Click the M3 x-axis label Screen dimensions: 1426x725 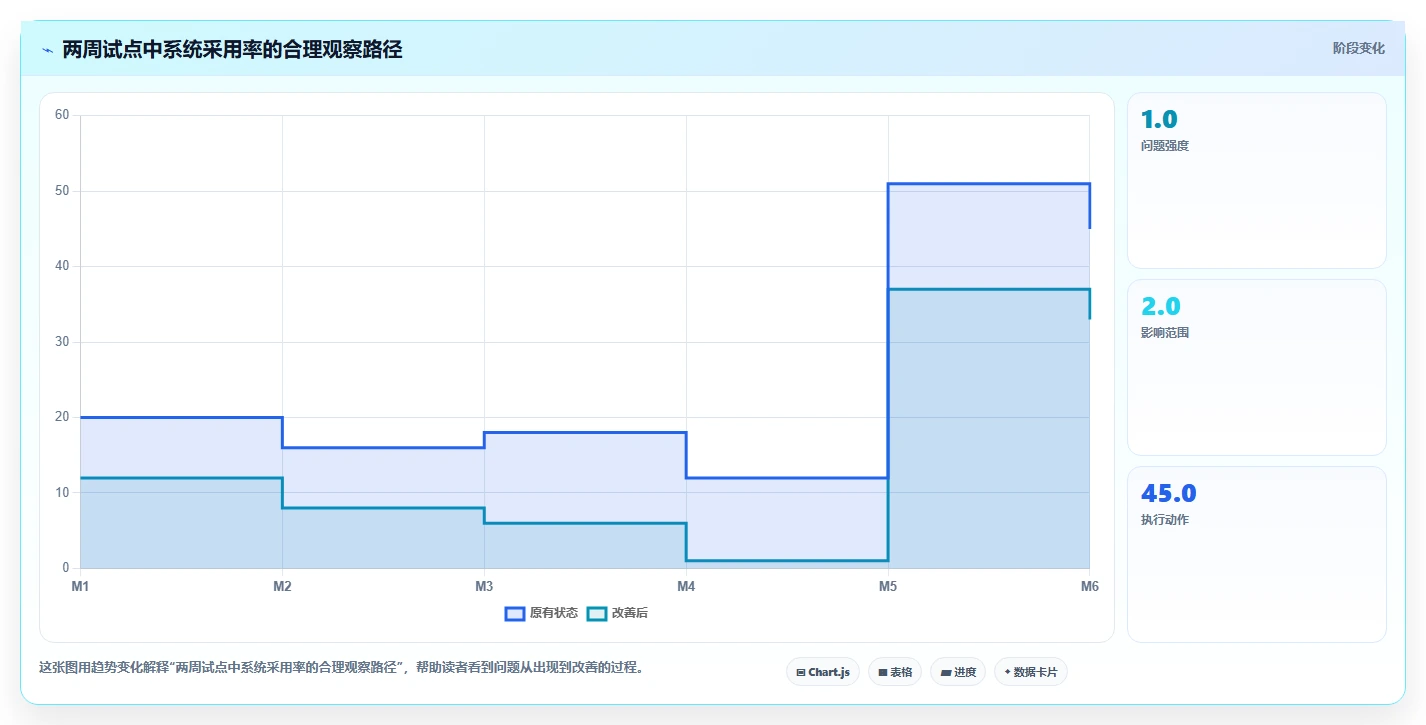coord(484,586)
